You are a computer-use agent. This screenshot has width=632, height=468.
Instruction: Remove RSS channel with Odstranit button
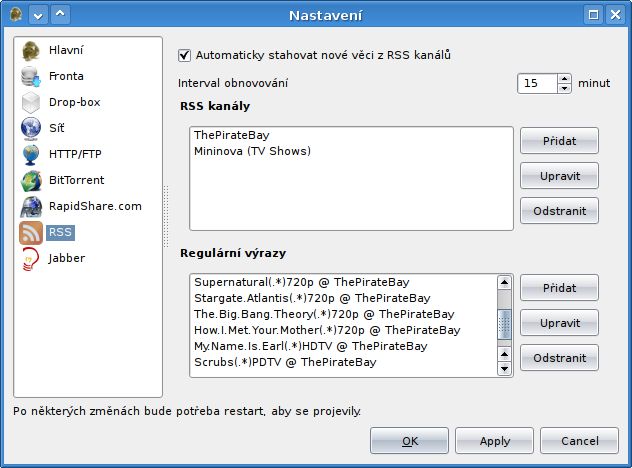(x=559, y=211)
